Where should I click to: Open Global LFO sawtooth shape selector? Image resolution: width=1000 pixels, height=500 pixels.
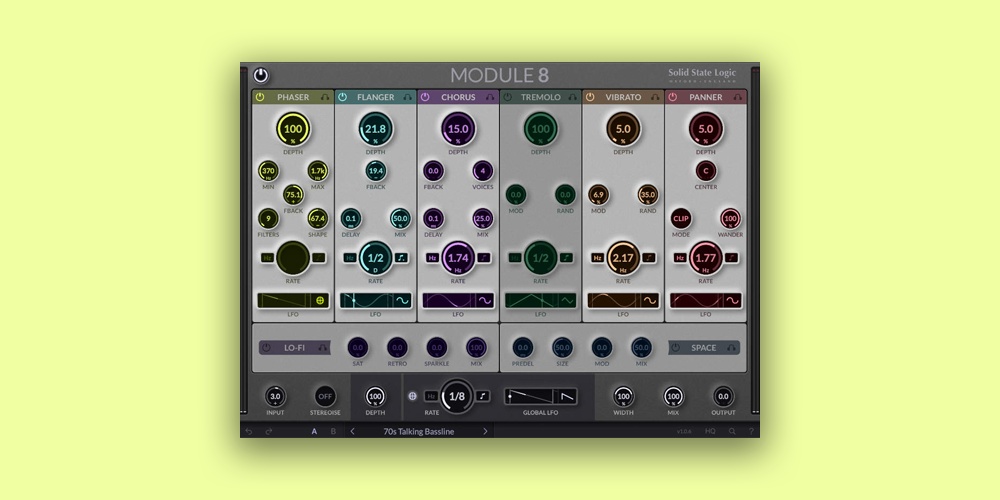click(x=566, y=396)
